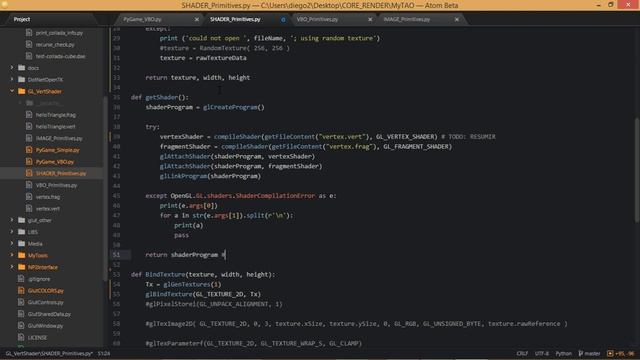
Task: Click PyGame_Simple.py modified file icon
Action: pos(29,150)
